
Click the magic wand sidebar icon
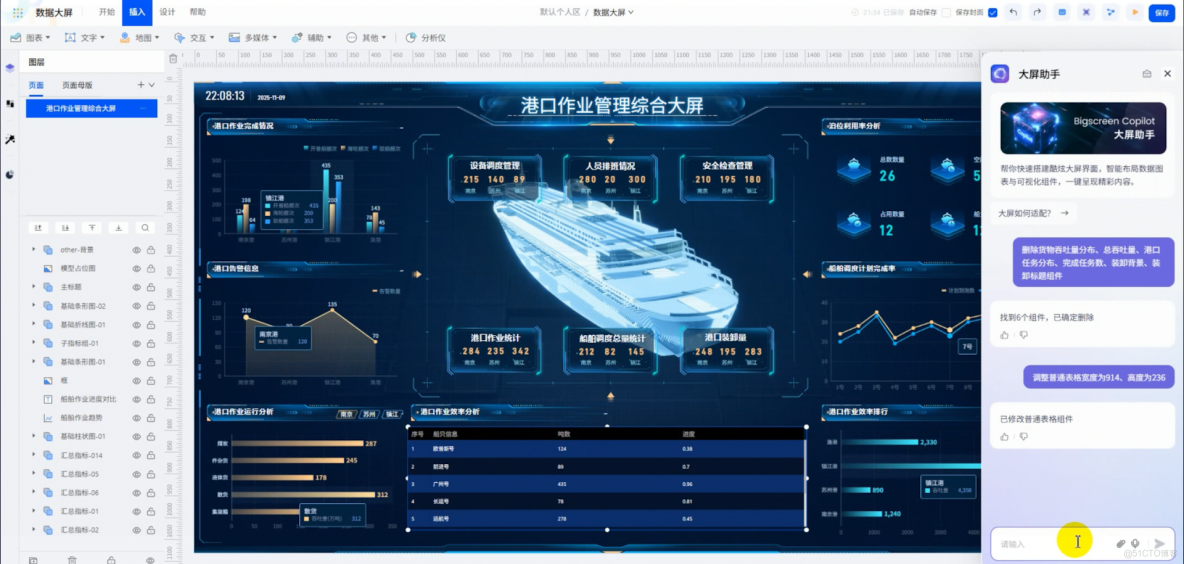(x=10, y=140)
